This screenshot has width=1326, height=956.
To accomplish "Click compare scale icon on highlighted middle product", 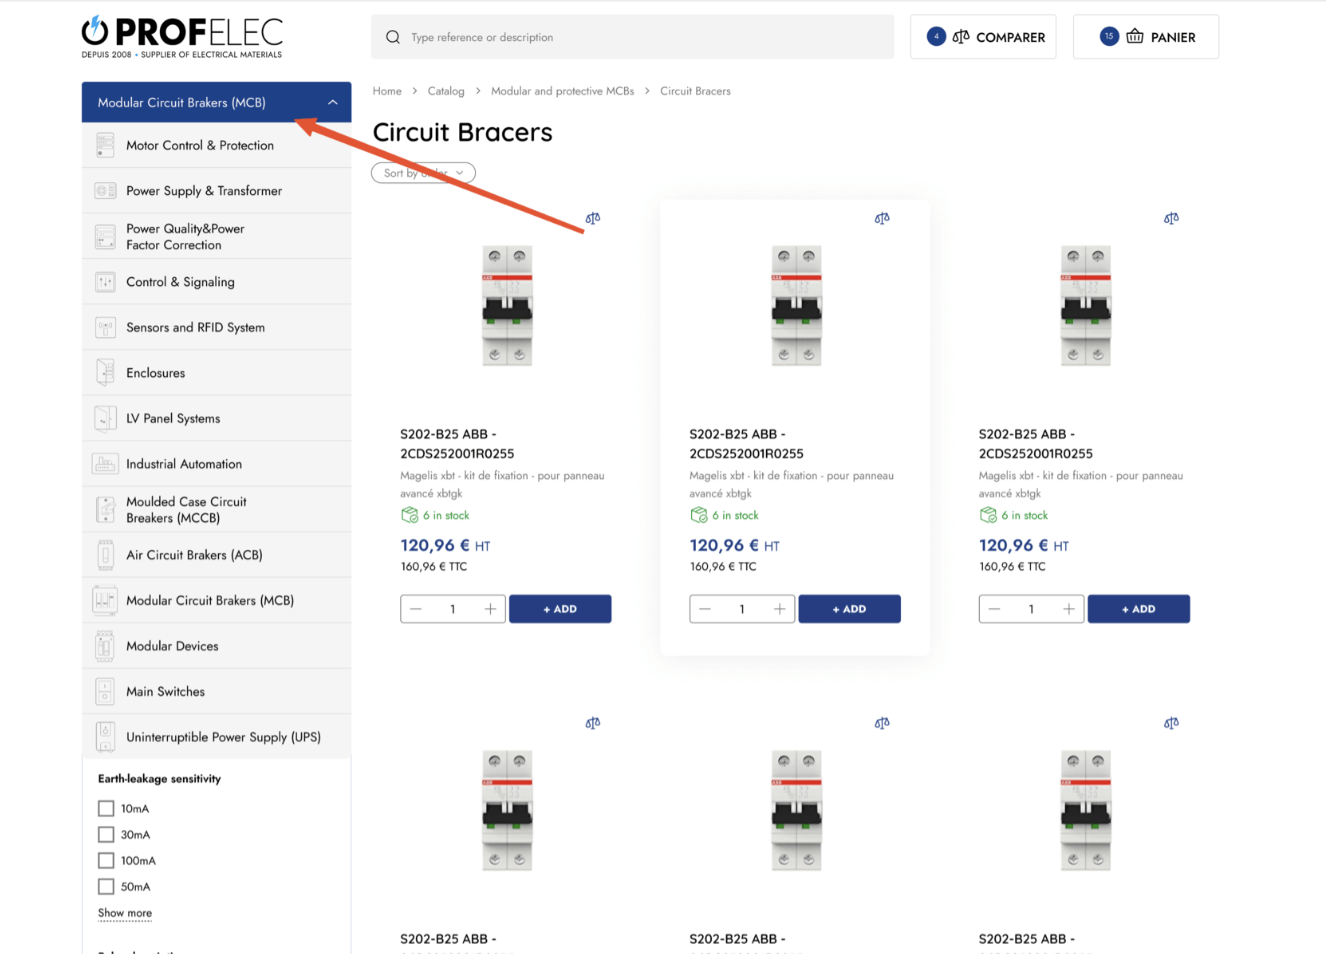I will click(882, 218).
